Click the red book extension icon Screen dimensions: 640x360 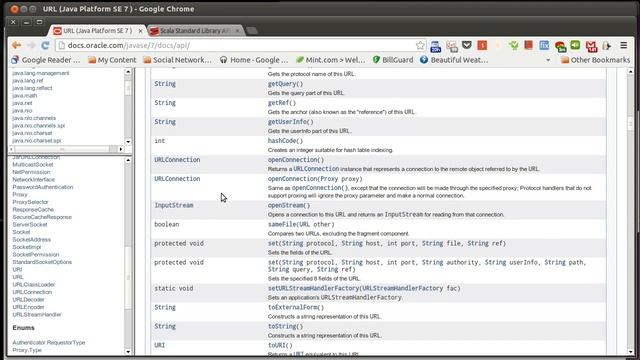(x=529, y=45)
